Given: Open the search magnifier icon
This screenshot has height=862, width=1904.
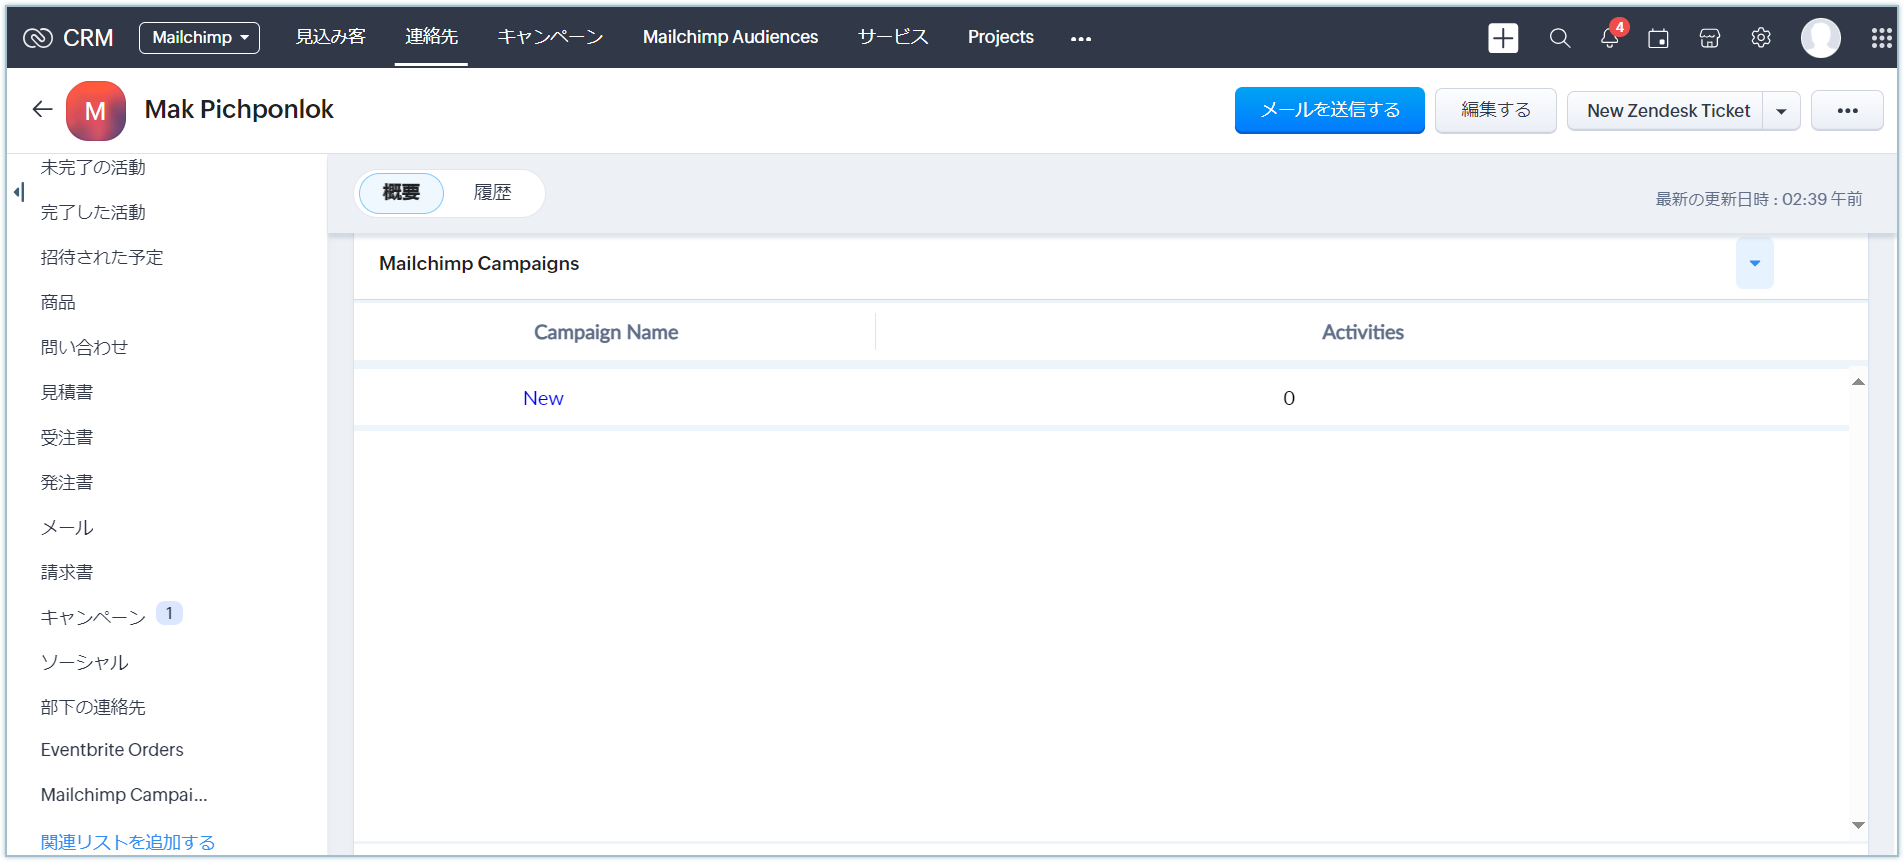Looking at the screenshot, I should (x=1559, y=38).
